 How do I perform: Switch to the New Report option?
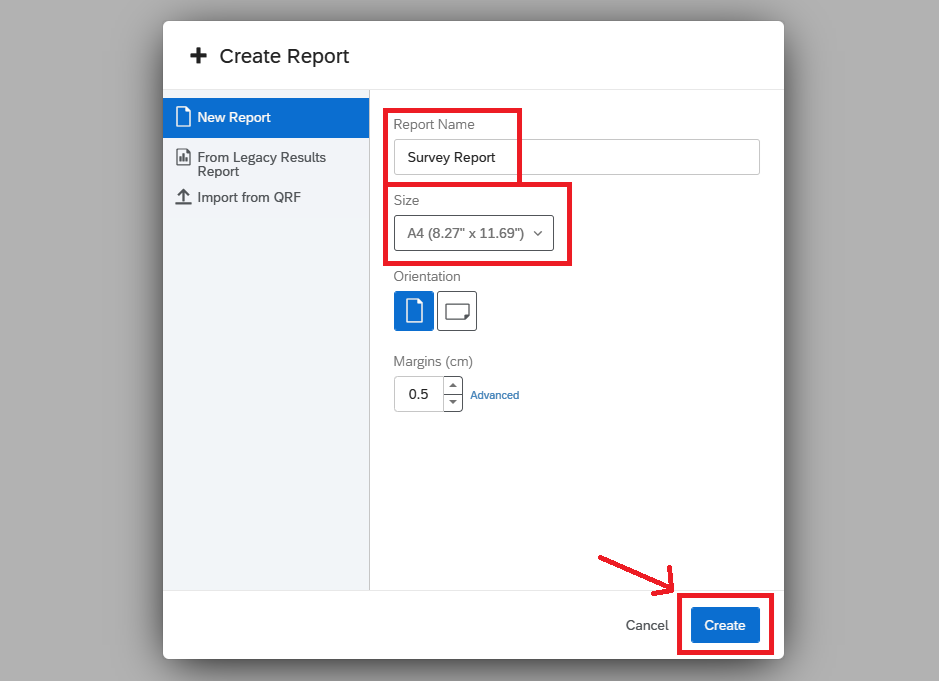(x=234, y=117)
